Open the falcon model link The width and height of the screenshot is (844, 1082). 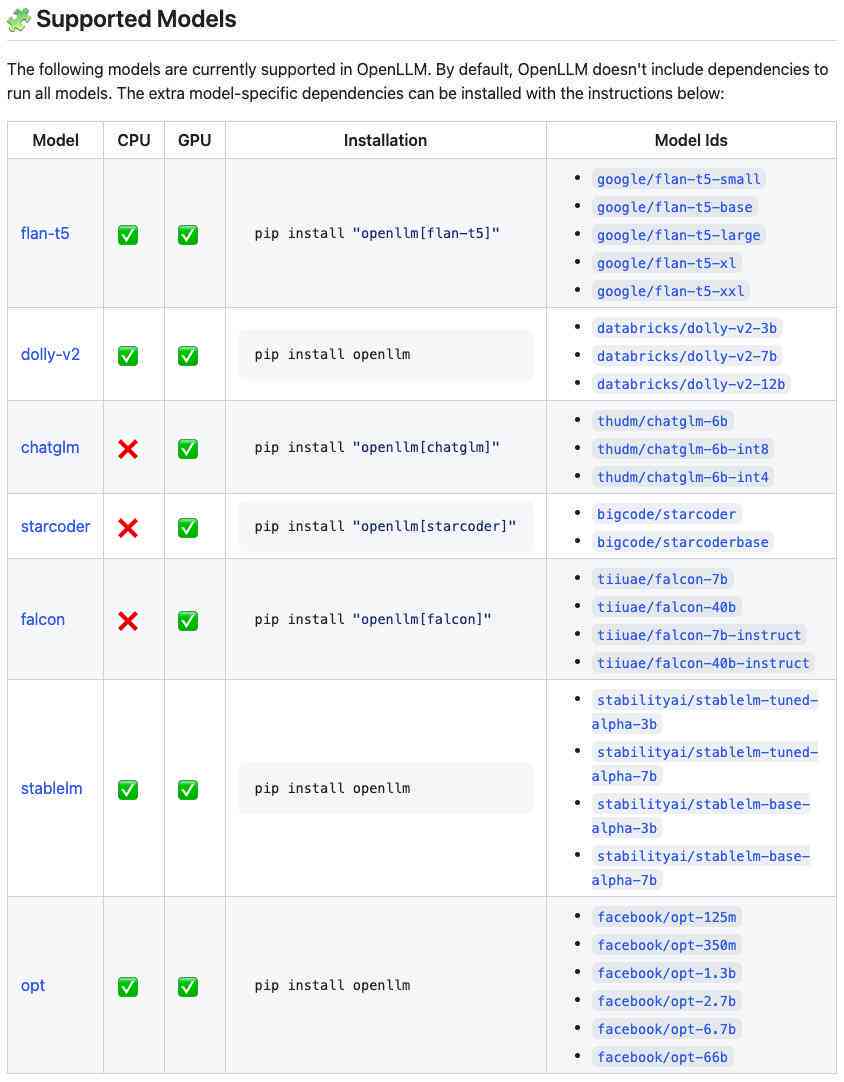click(43, 619)
